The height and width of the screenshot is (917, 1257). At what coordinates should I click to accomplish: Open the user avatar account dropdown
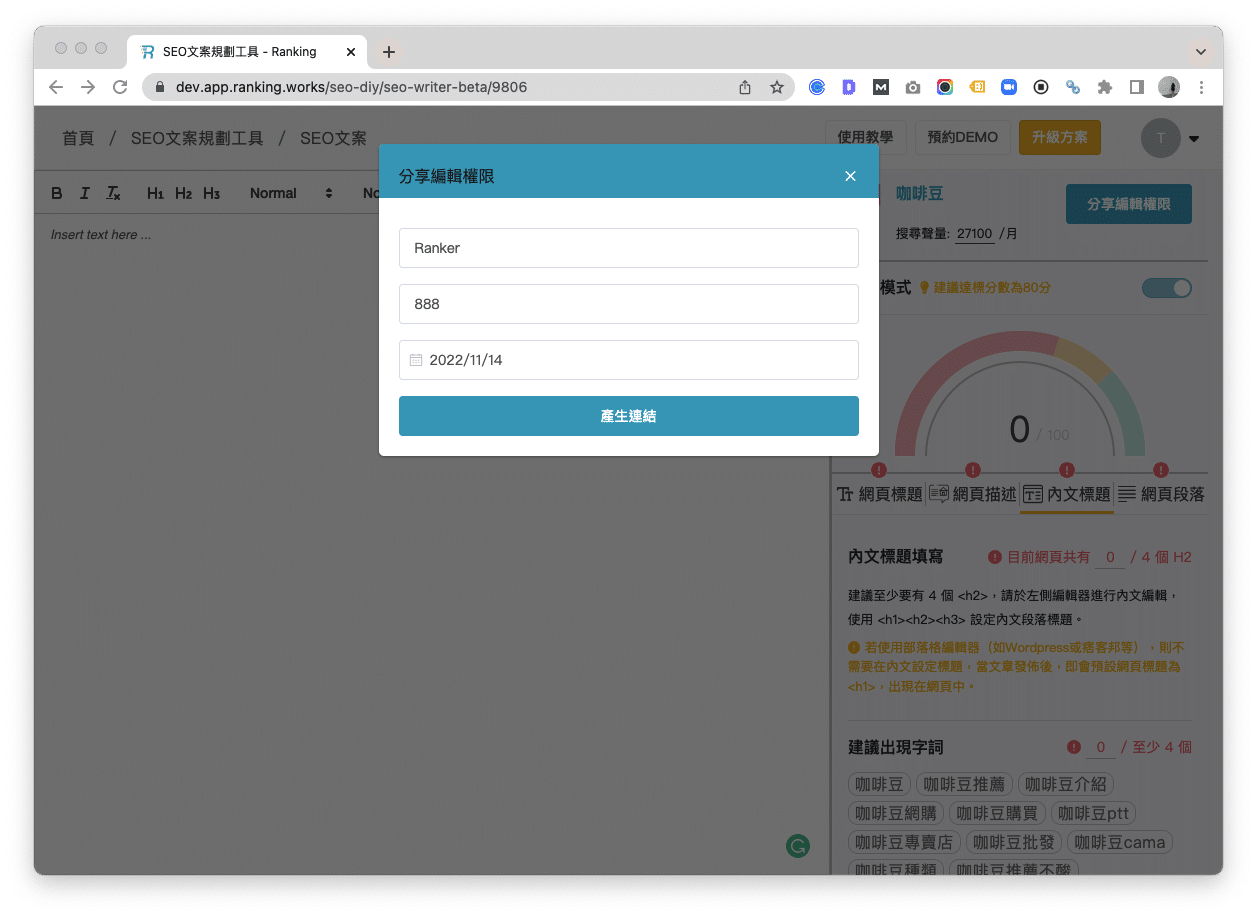[1171, 139]
